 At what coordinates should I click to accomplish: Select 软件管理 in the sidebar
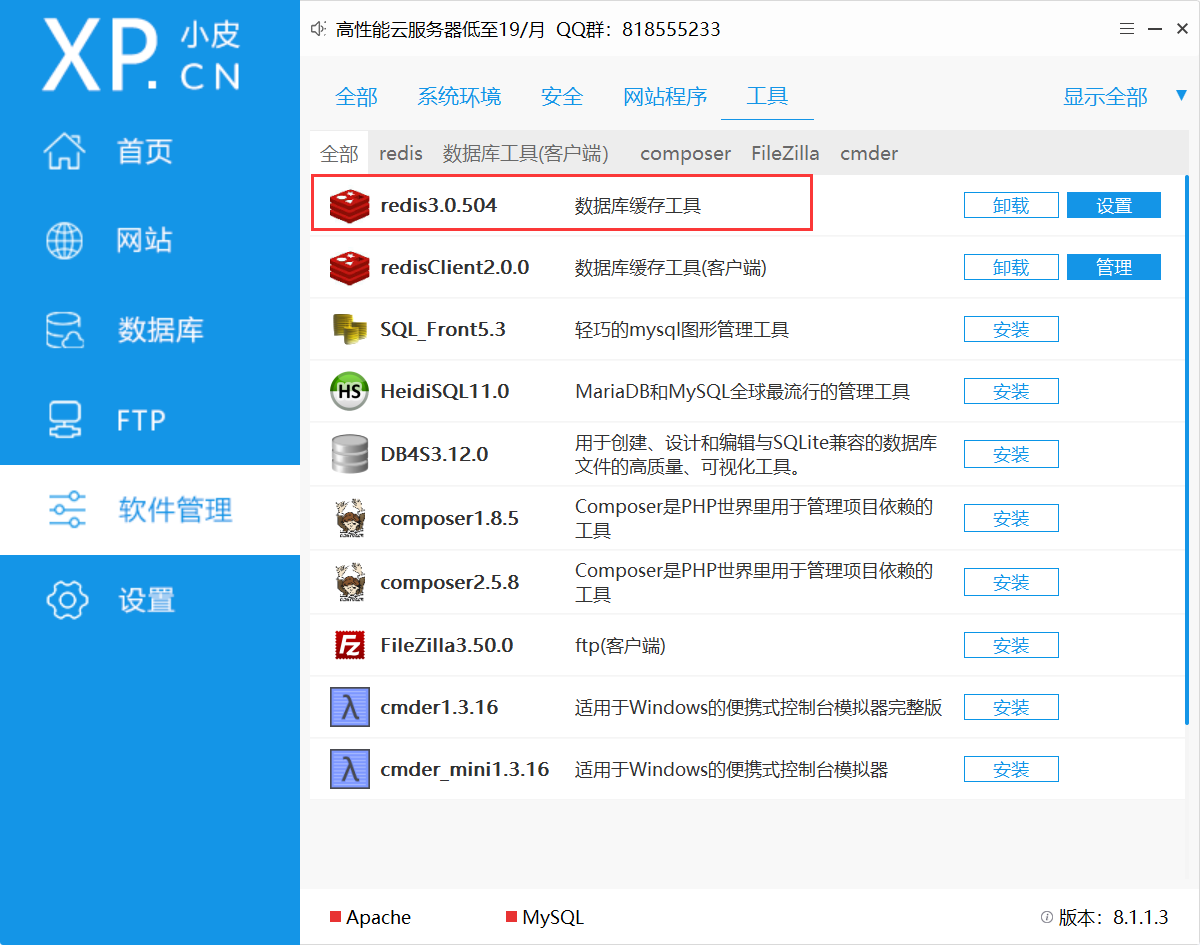(x=150, y=510)
